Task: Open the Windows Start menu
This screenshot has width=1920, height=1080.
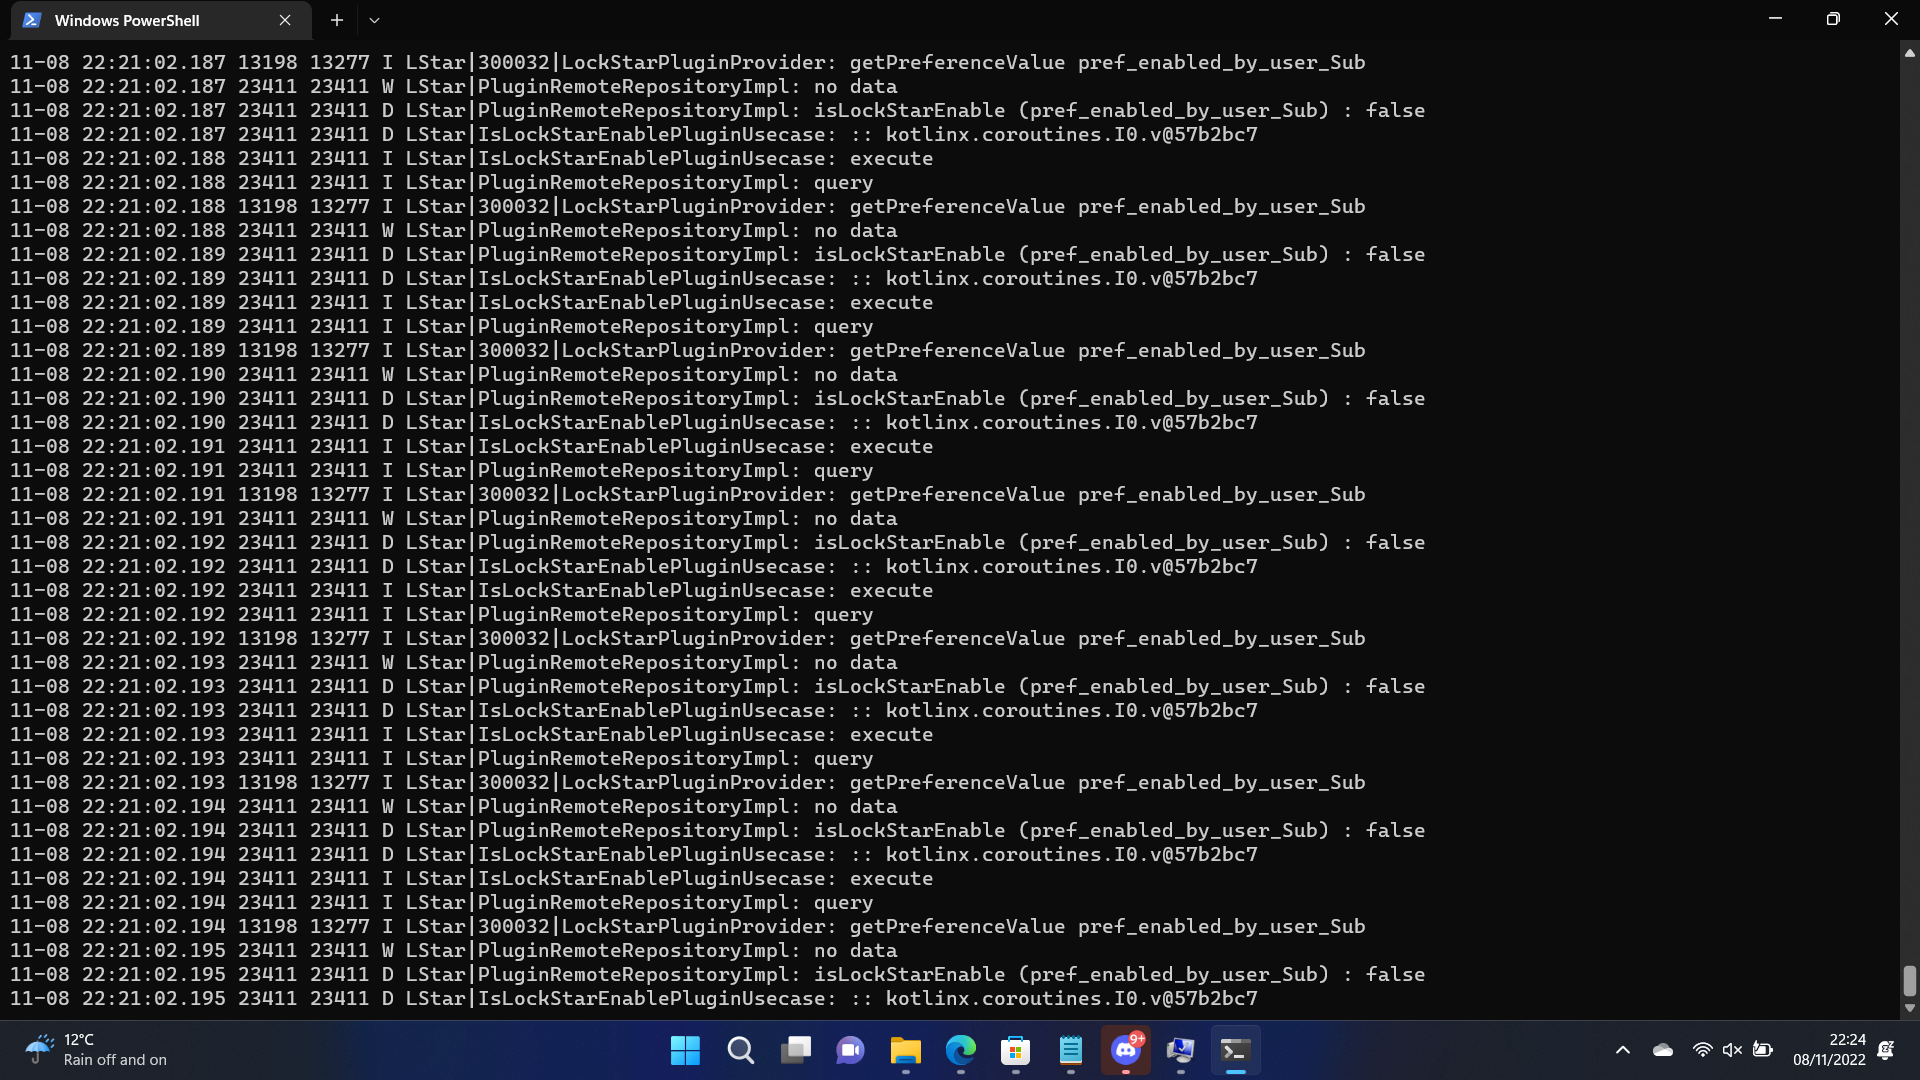Action: (685, 1051)
